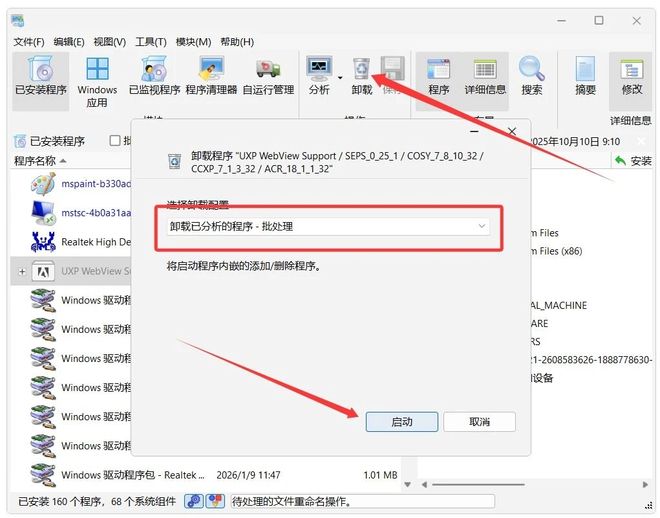Expand the 分析 dropdown arrow
The height and width of the screenshot is (518, 660).
click(x=340, y=77)
